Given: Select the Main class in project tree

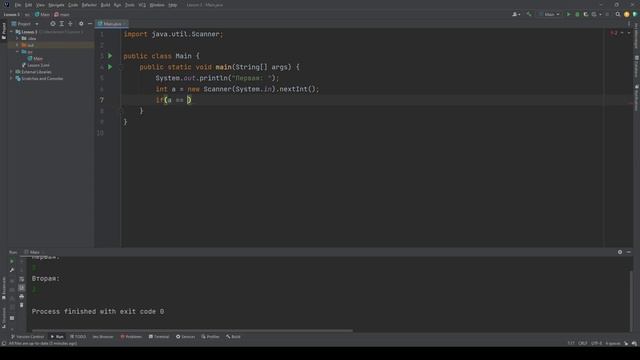Looking at the screenshot, I should click(35, 58).
